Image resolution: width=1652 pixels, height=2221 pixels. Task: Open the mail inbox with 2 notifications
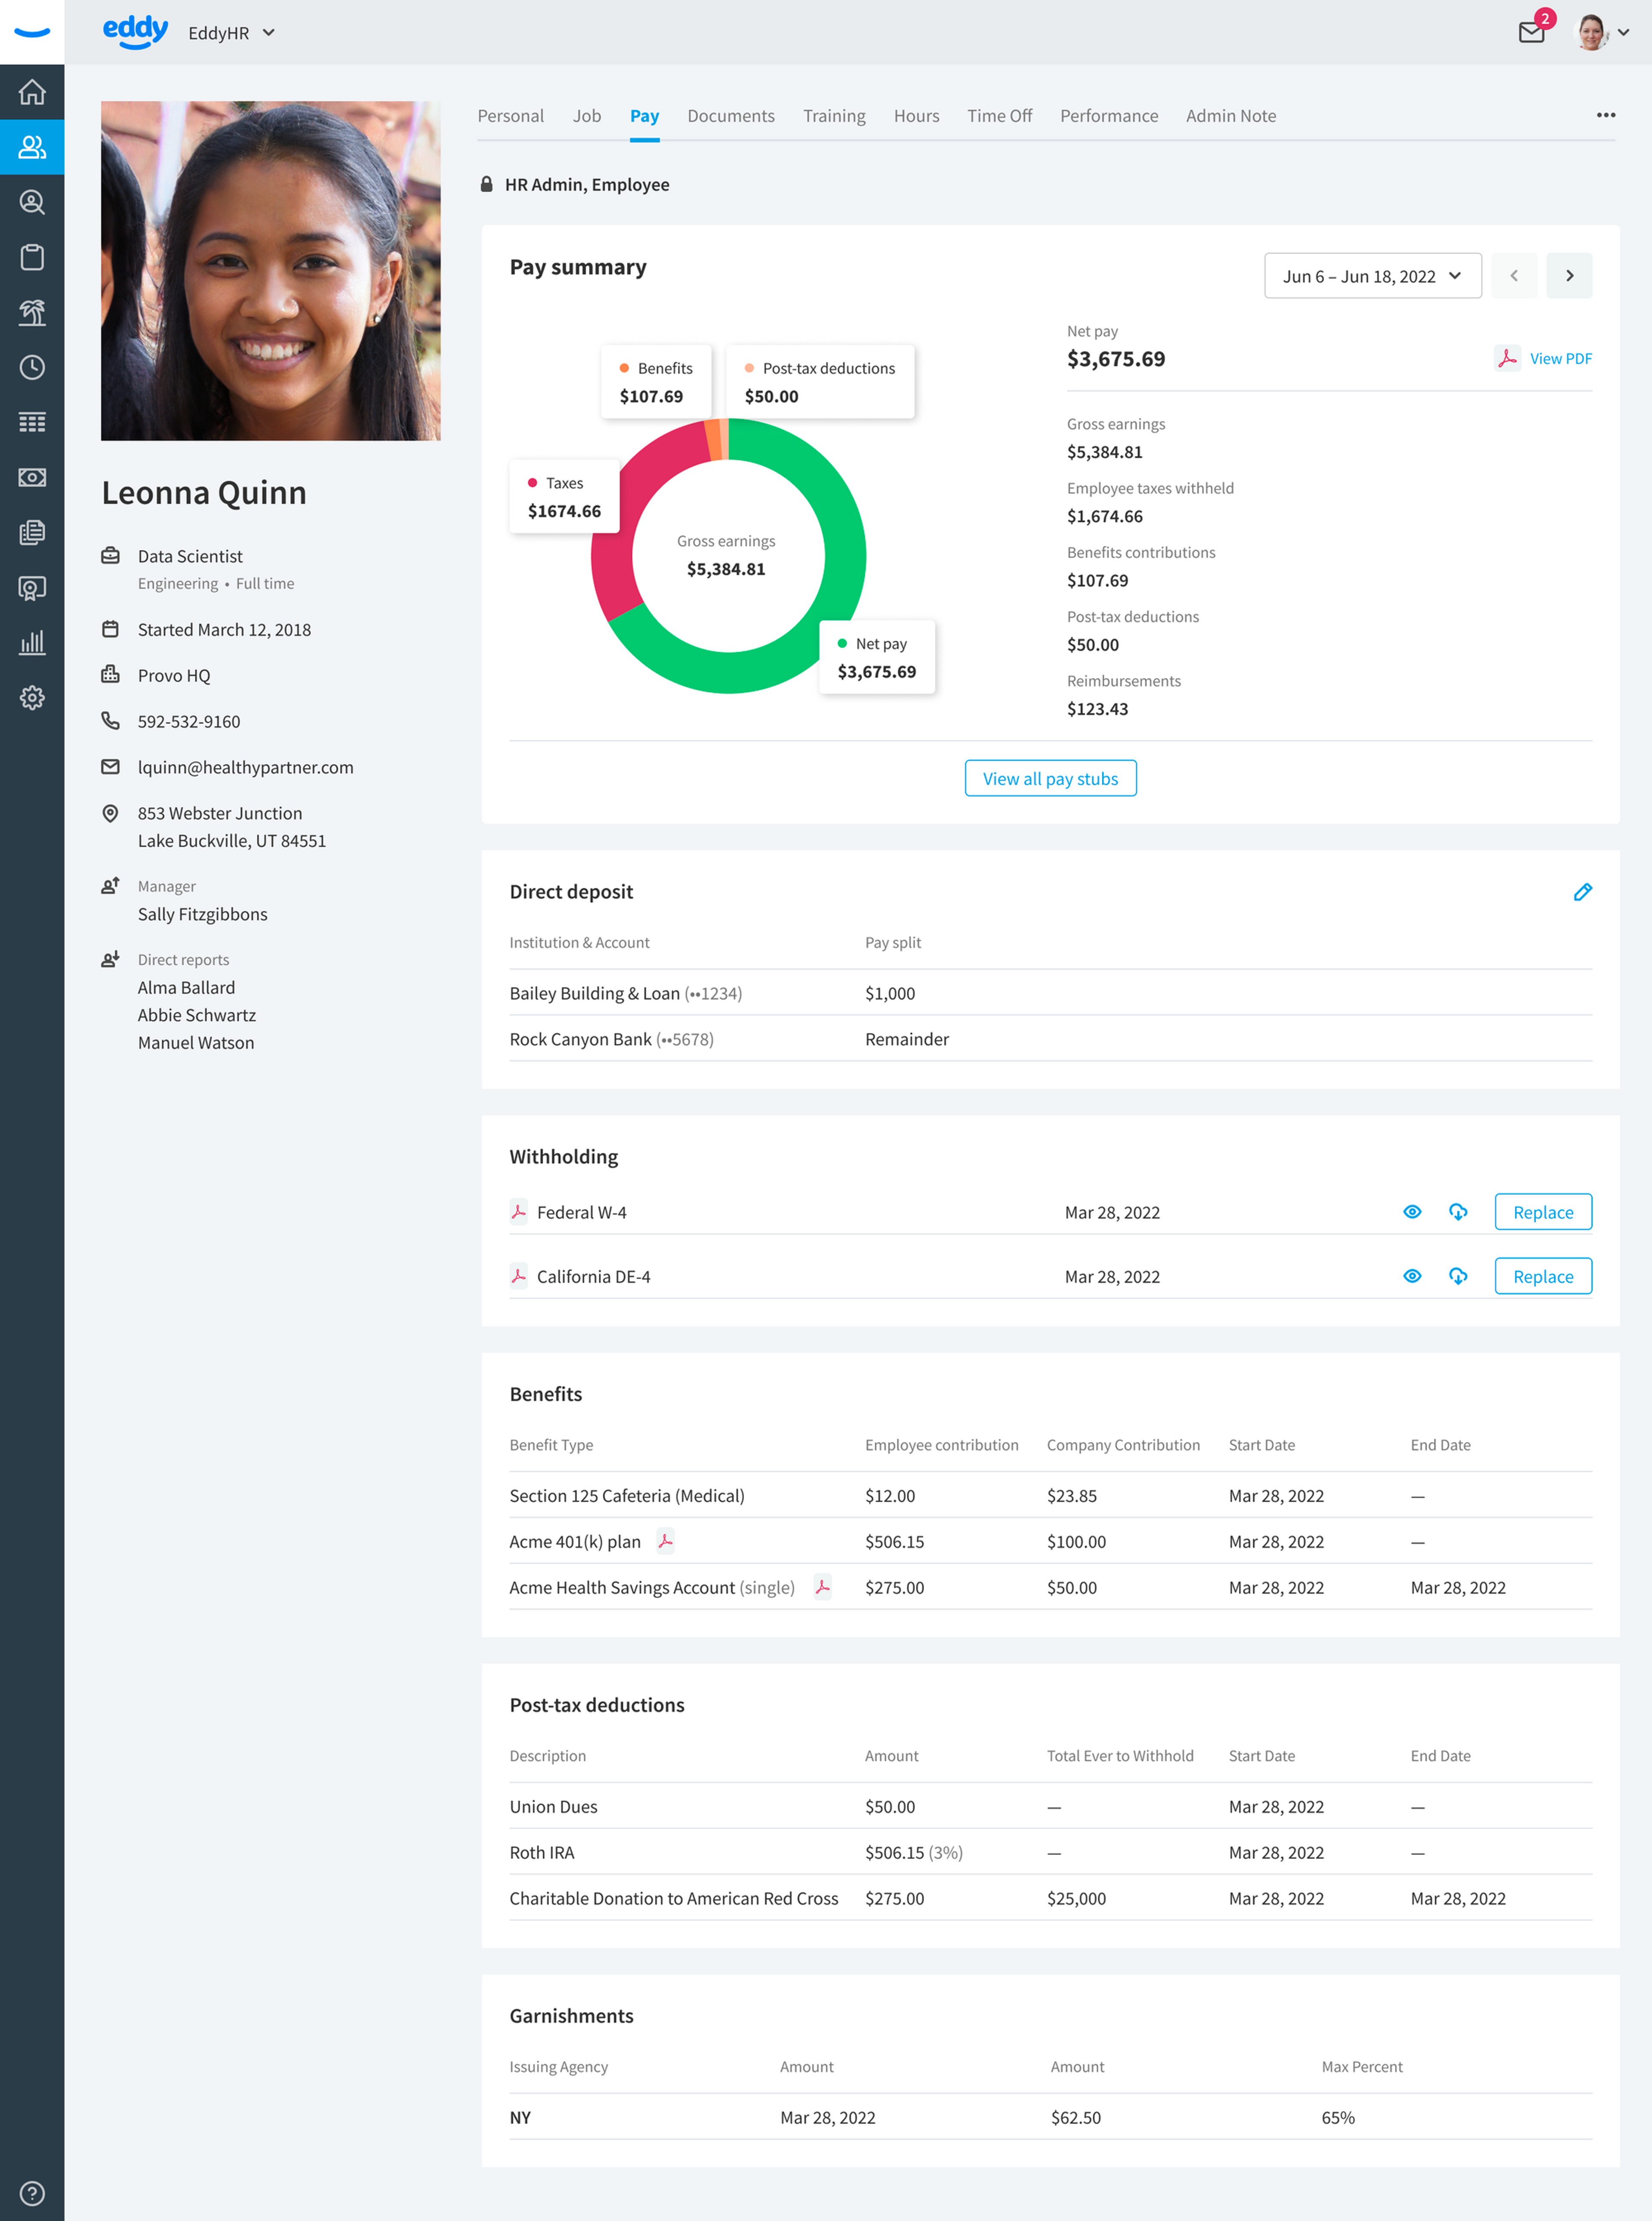pyautogui.click(x=1532, y=32)
